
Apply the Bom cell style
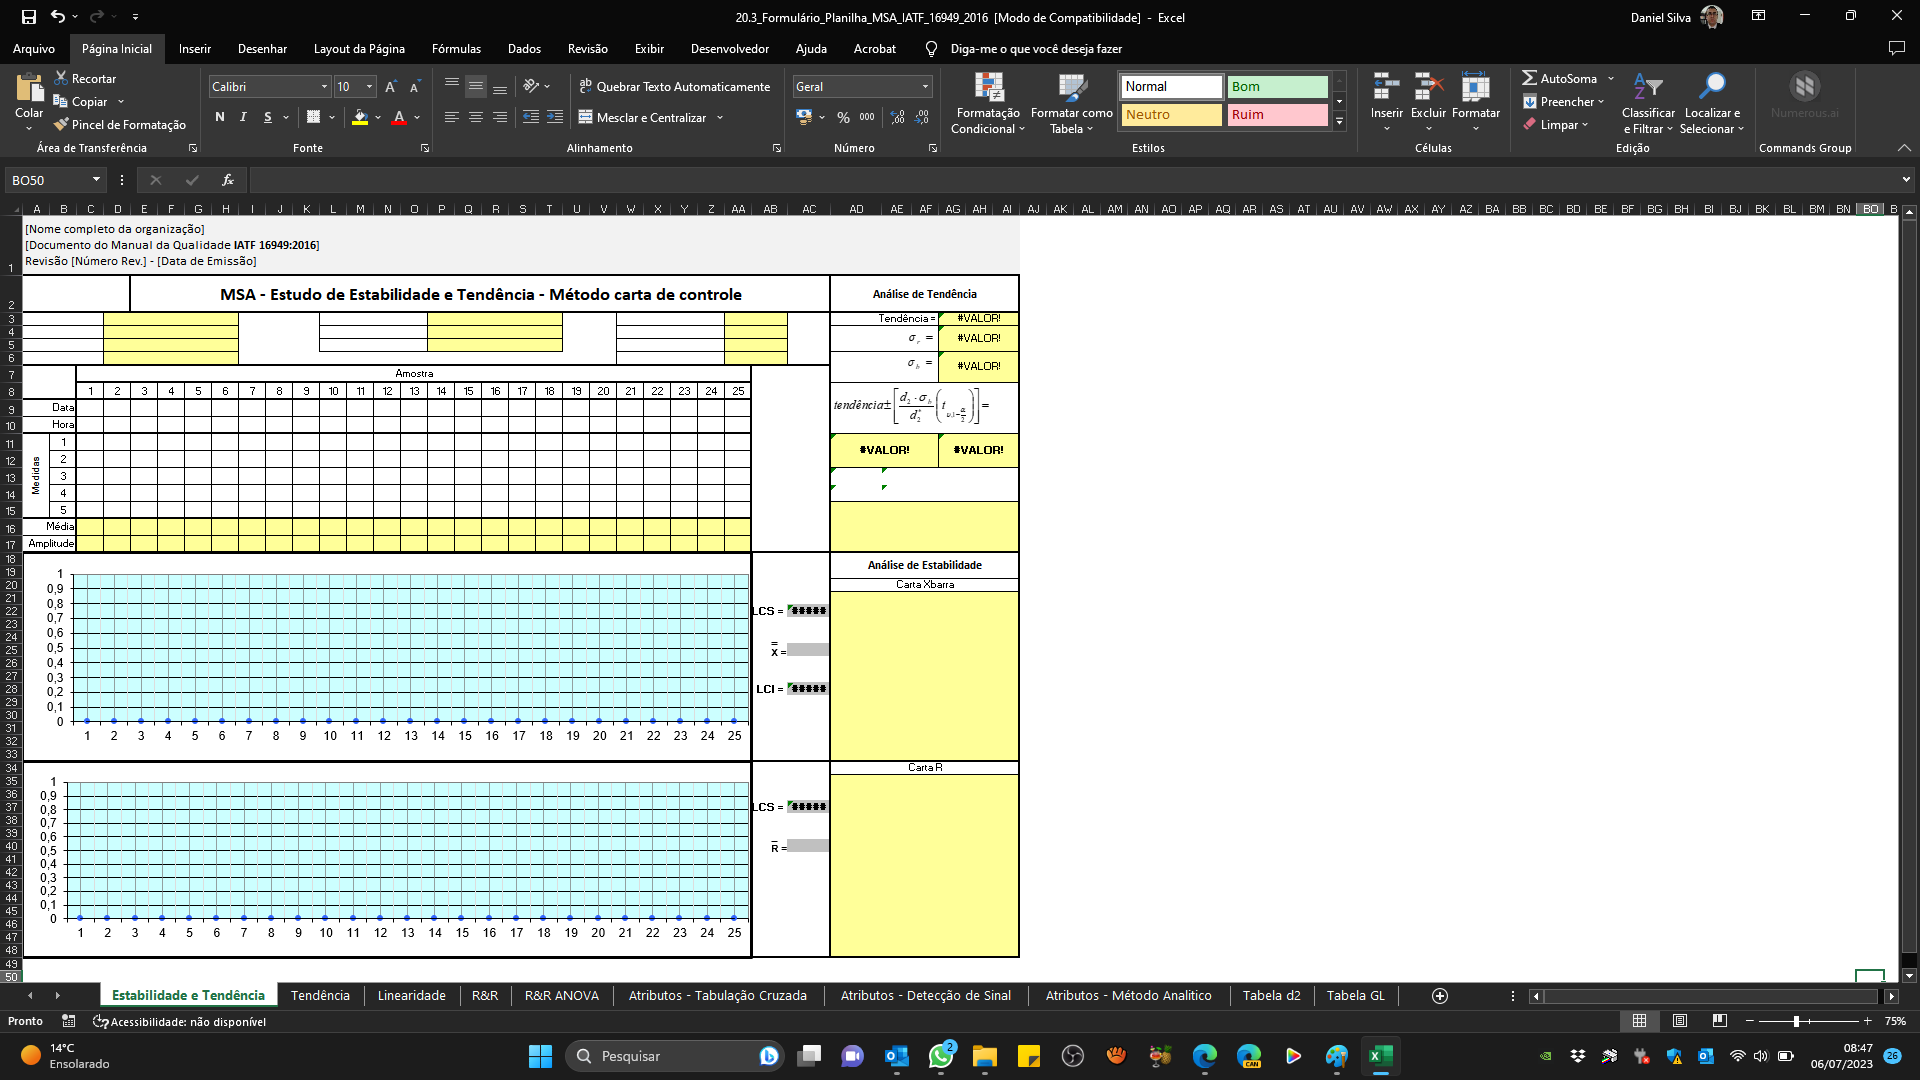tap(1277, 86)
